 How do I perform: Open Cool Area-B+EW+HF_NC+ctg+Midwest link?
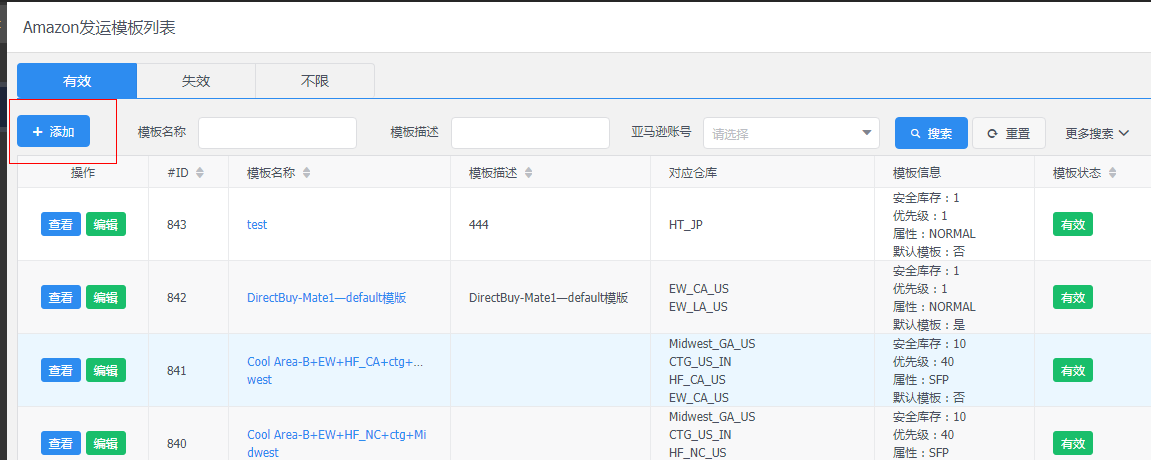pos(337,444)
